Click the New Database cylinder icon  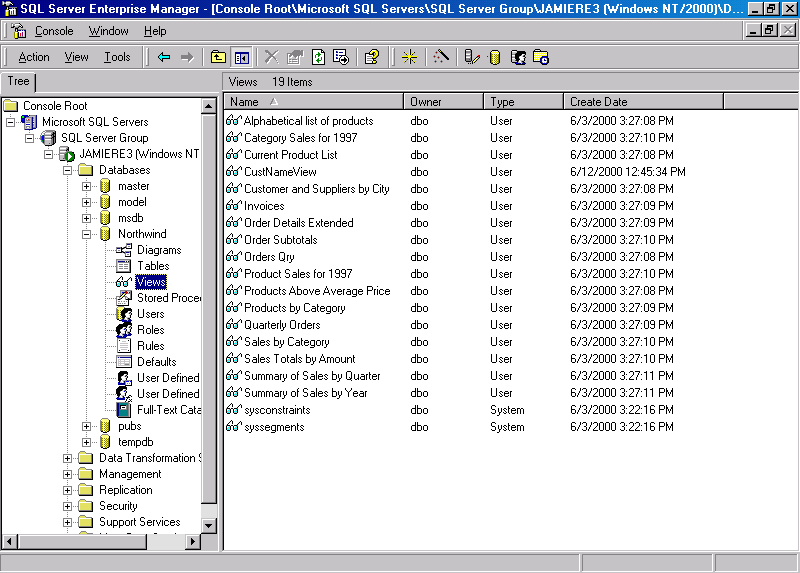[494, 57]
